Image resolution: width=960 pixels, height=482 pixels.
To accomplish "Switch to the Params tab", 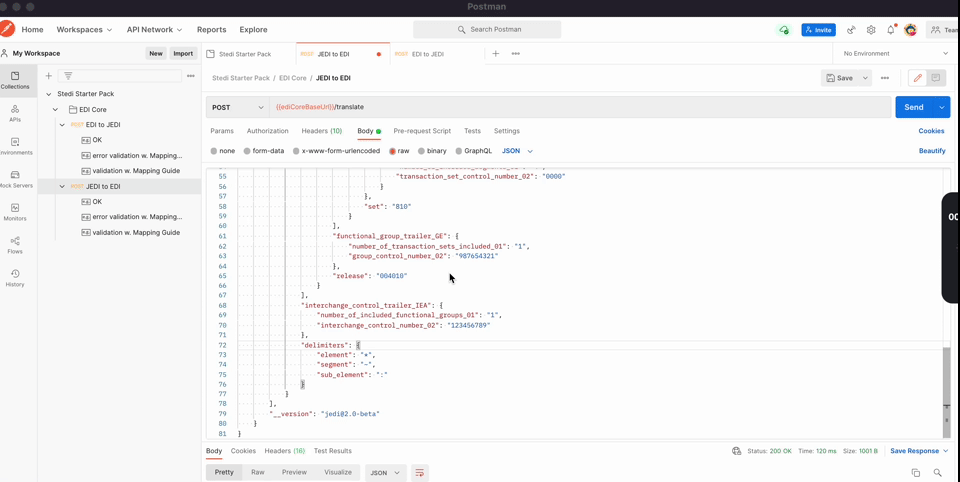I will pyautogui.click(x=222, y=131).
